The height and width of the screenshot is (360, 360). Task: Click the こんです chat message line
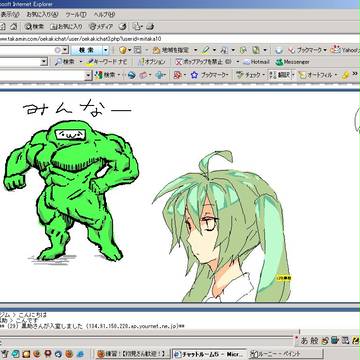click(x=19, y=320)
